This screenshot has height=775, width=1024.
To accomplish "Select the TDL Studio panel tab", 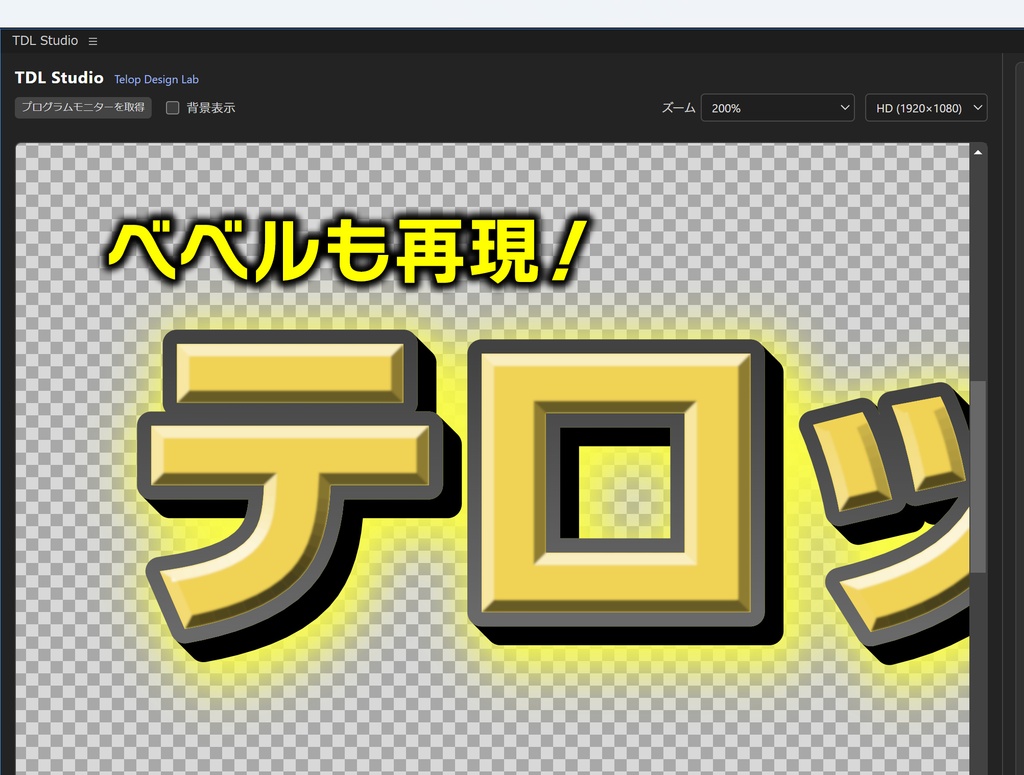I will [45, 40].
